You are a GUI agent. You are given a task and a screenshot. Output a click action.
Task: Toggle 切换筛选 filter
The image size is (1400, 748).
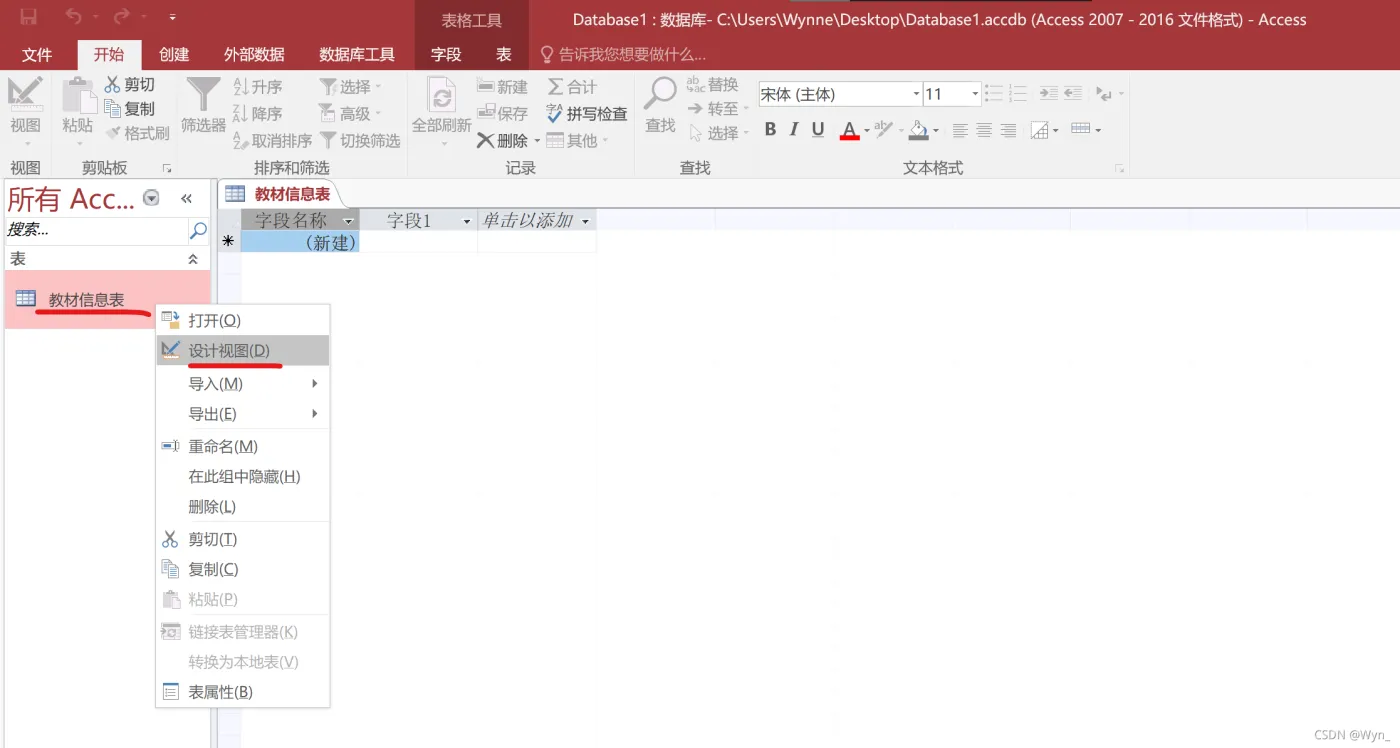point(360,141)
